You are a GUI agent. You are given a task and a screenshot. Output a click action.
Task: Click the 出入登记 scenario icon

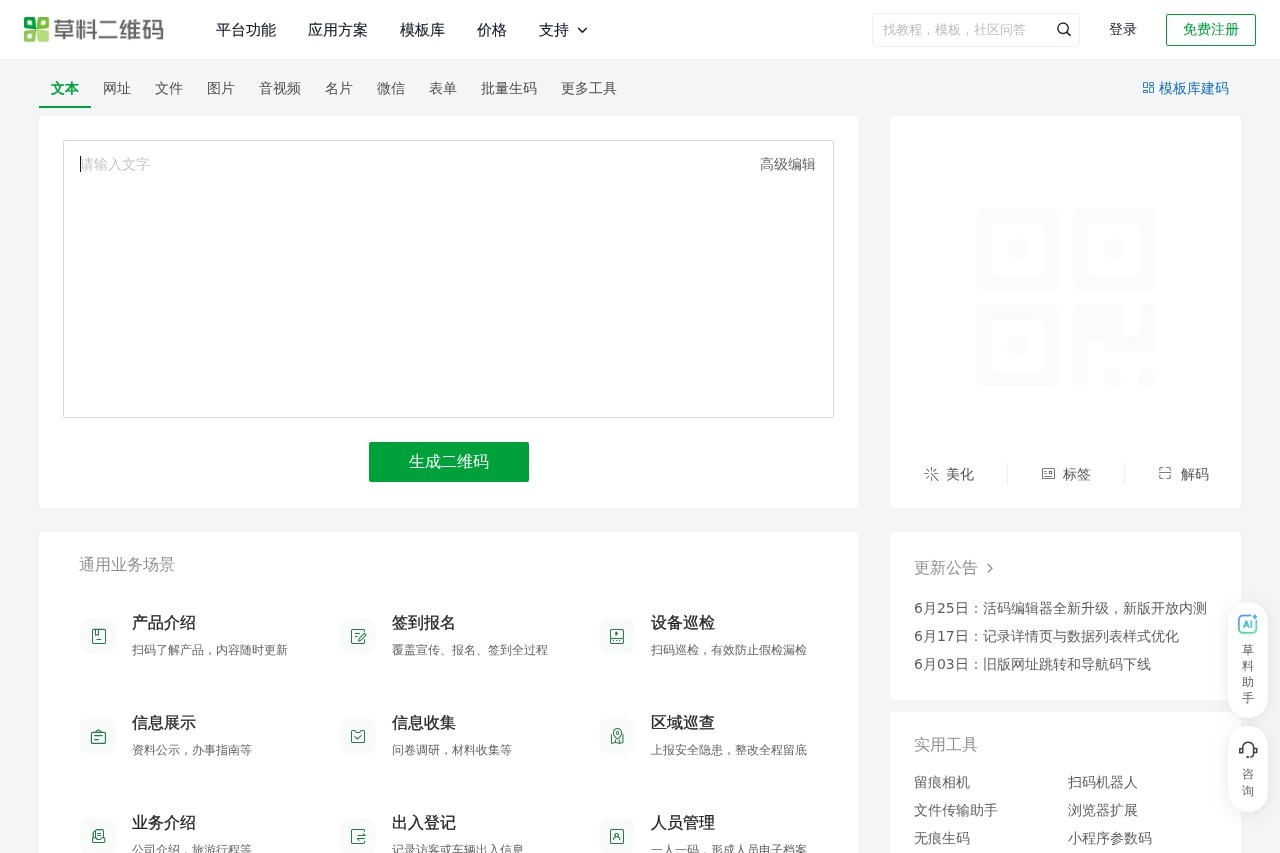[358, 836]
